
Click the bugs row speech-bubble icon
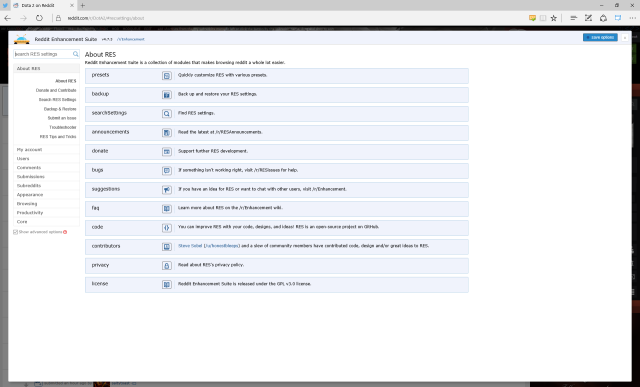(167, 171)
